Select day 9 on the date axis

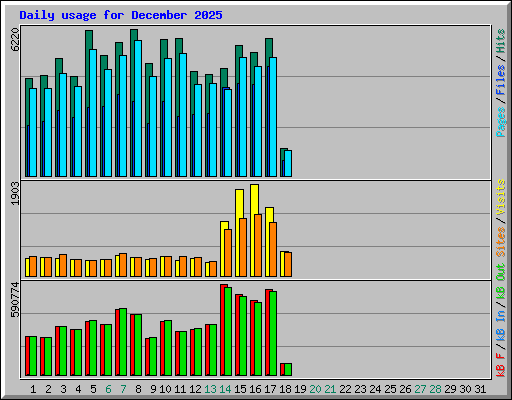coord(153,389)
